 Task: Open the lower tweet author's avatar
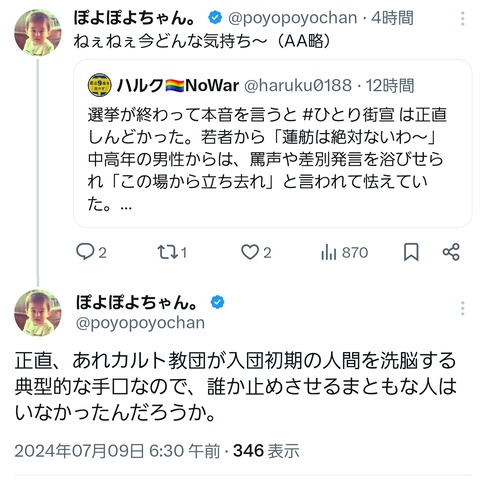click(x=38, y=313)
